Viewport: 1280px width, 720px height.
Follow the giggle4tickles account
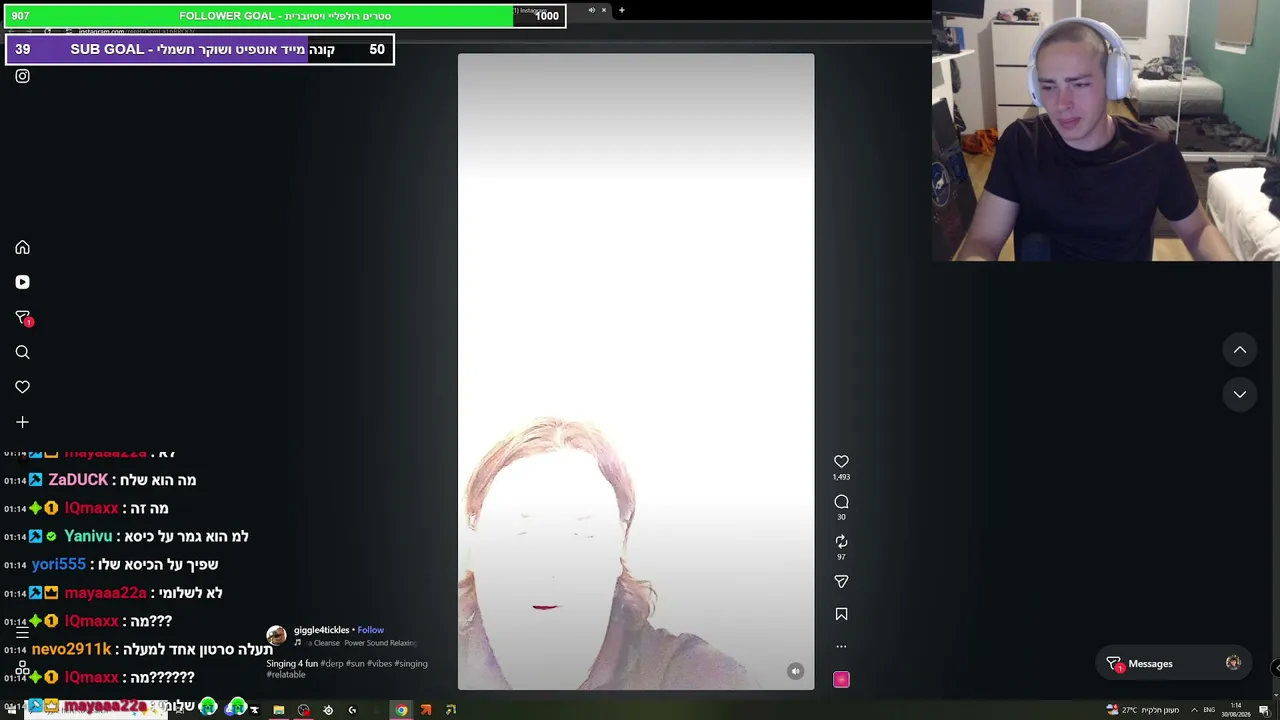(370, 630)
